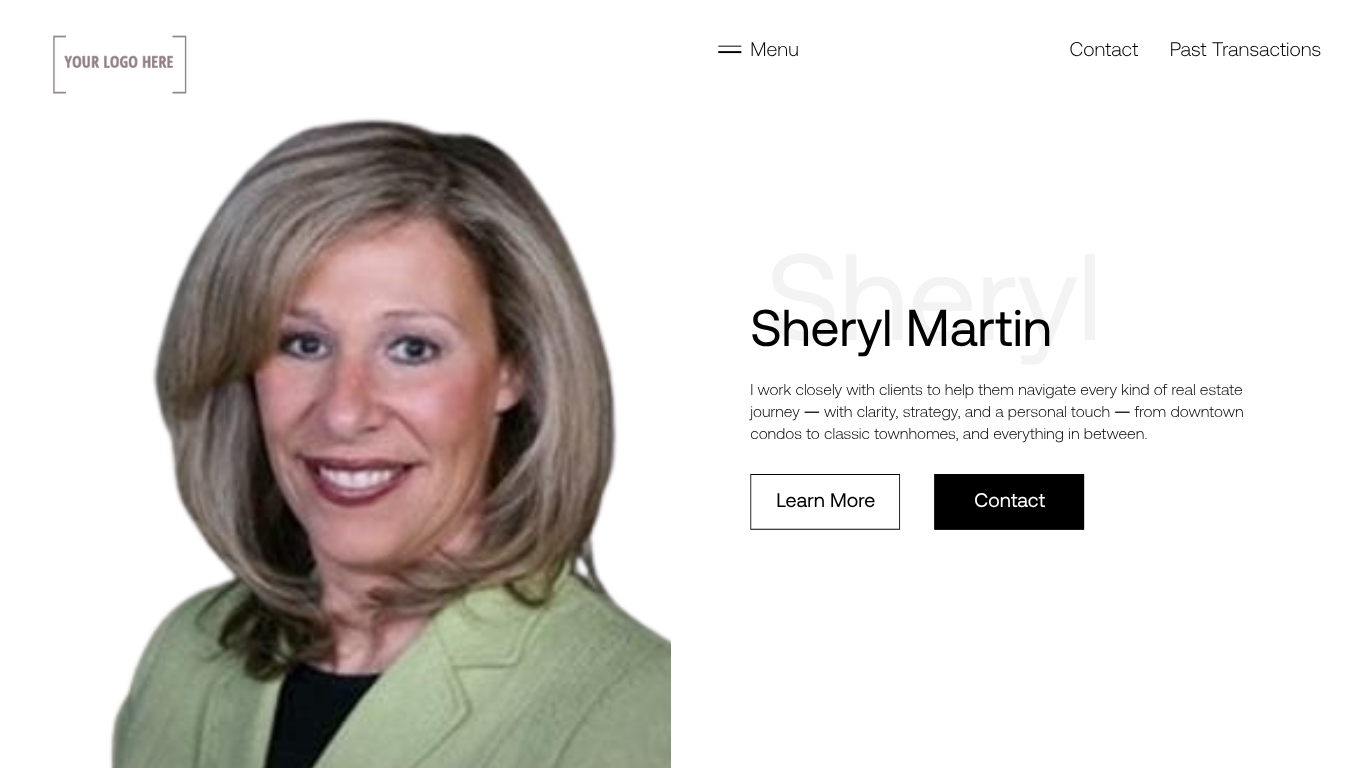The image size is (1366, 768).
Task: Click the left bracket of the logo
Action: (59, 64)
